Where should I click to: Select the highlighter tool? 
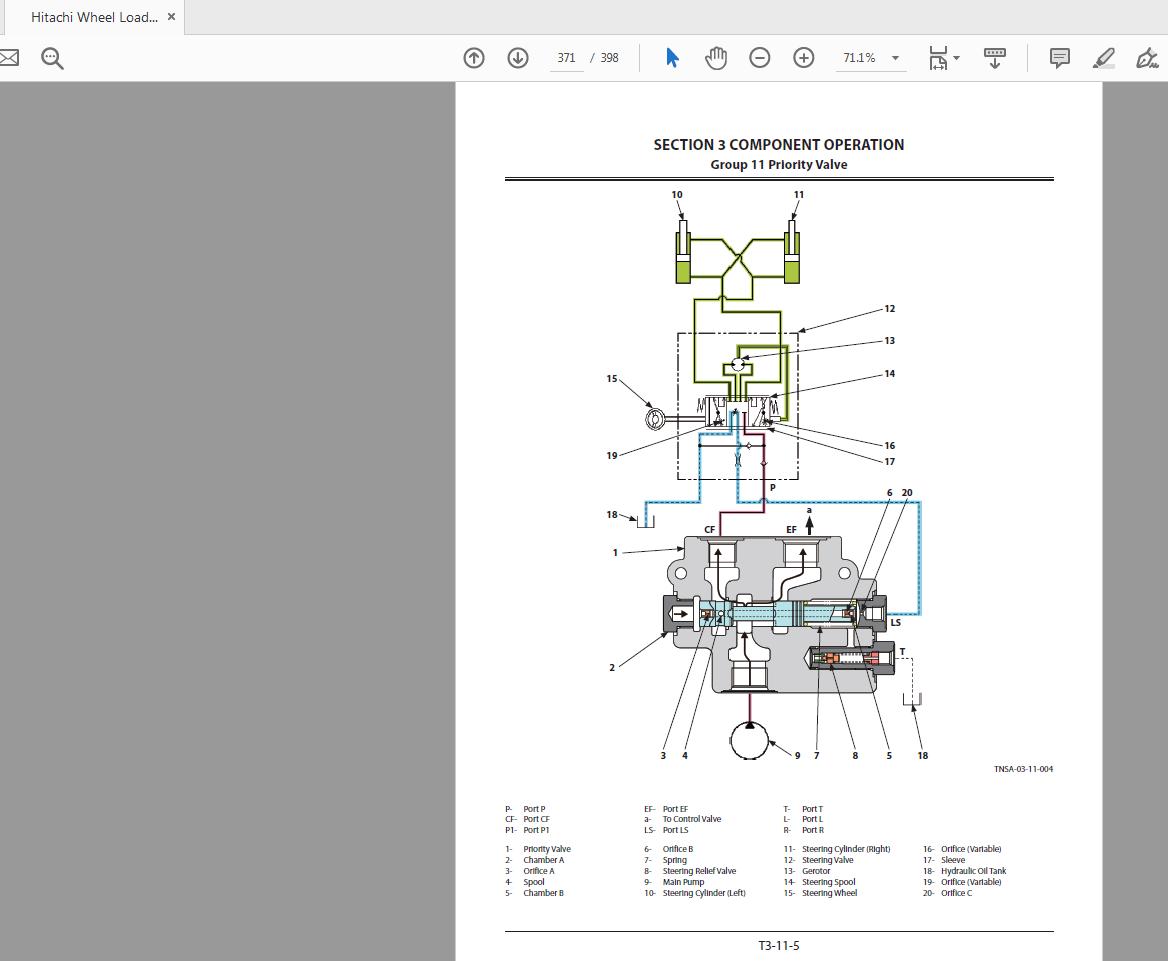click(1103, 57)
